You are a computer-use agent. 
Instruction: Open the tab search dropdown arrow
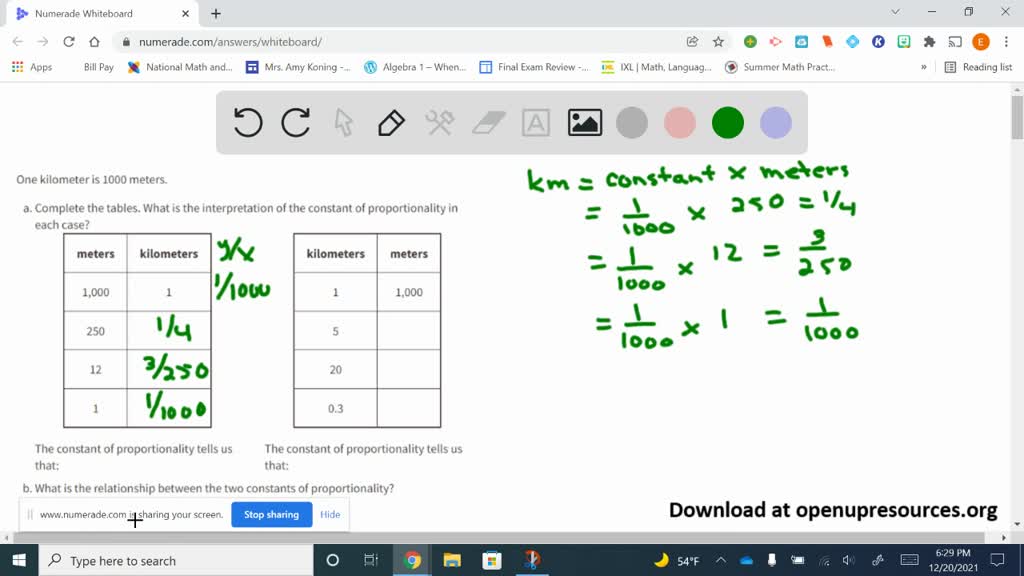895,12
